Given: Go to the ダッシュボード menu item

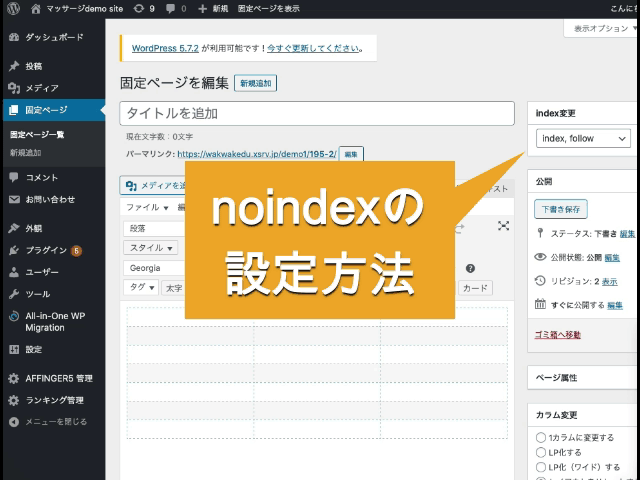Looking at the screenshot, I should pyautogui.click(x=54, y=37).
